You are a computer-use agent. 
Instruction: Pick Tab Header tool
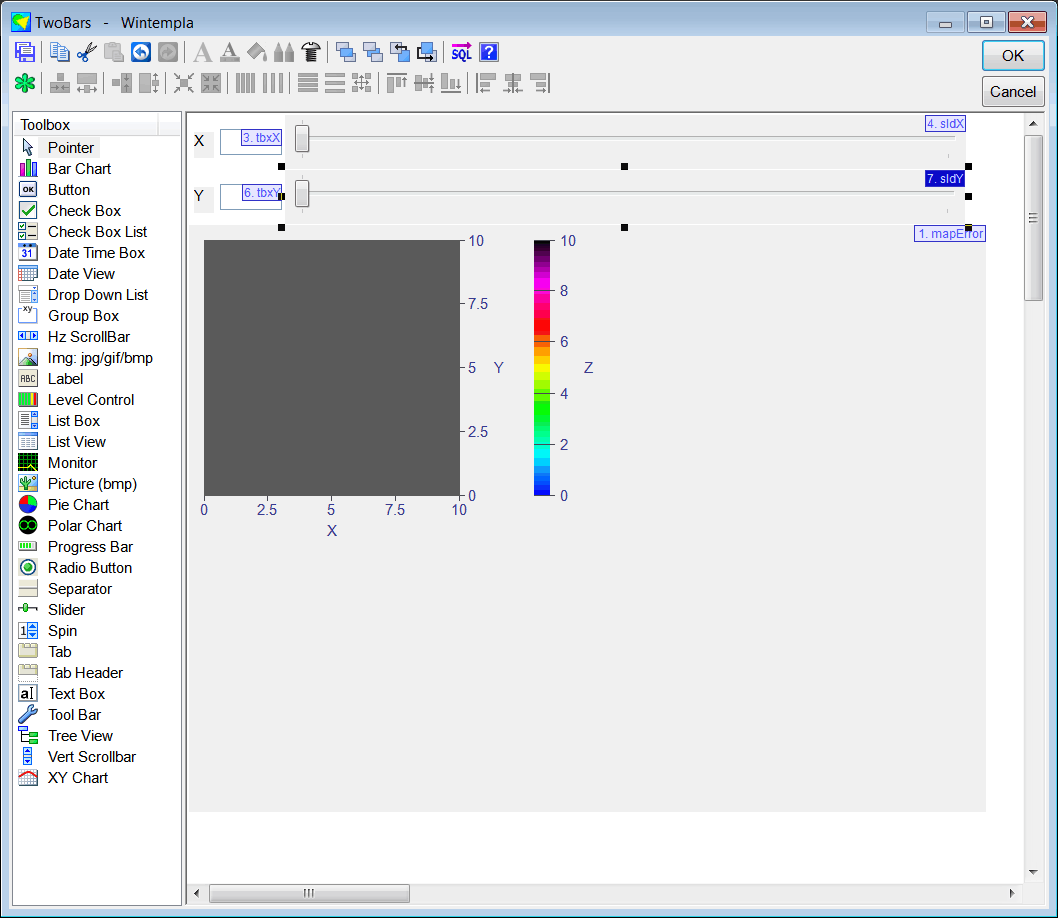coord(85,672)
